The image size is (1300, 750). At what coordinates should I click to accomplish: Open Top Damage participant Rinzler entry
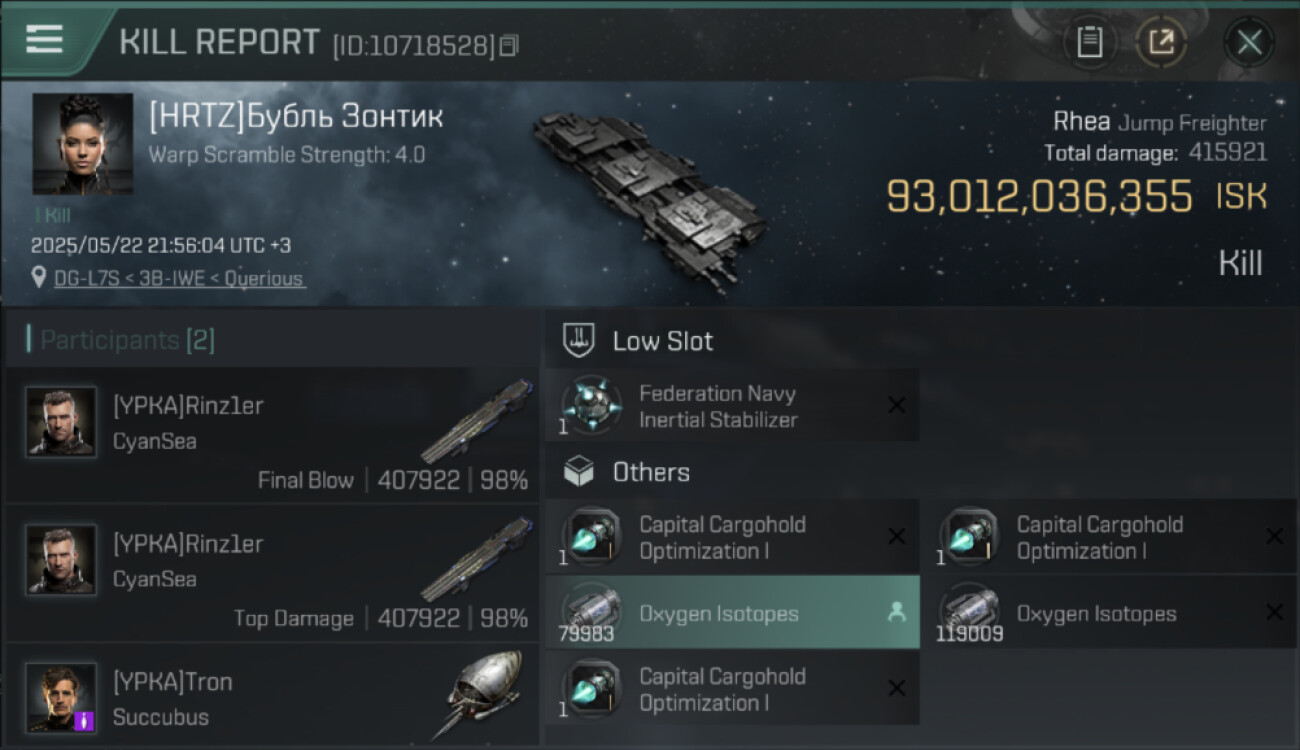[x=272, y=573]
